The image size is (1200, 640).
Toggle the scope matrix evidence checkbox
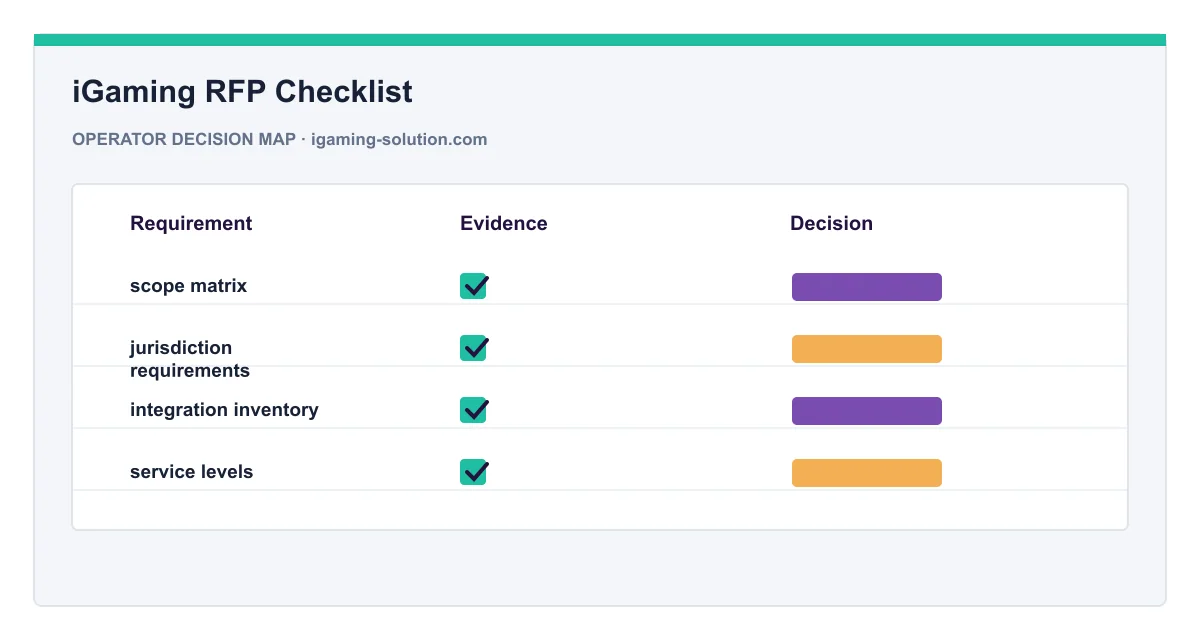point(473,286)
